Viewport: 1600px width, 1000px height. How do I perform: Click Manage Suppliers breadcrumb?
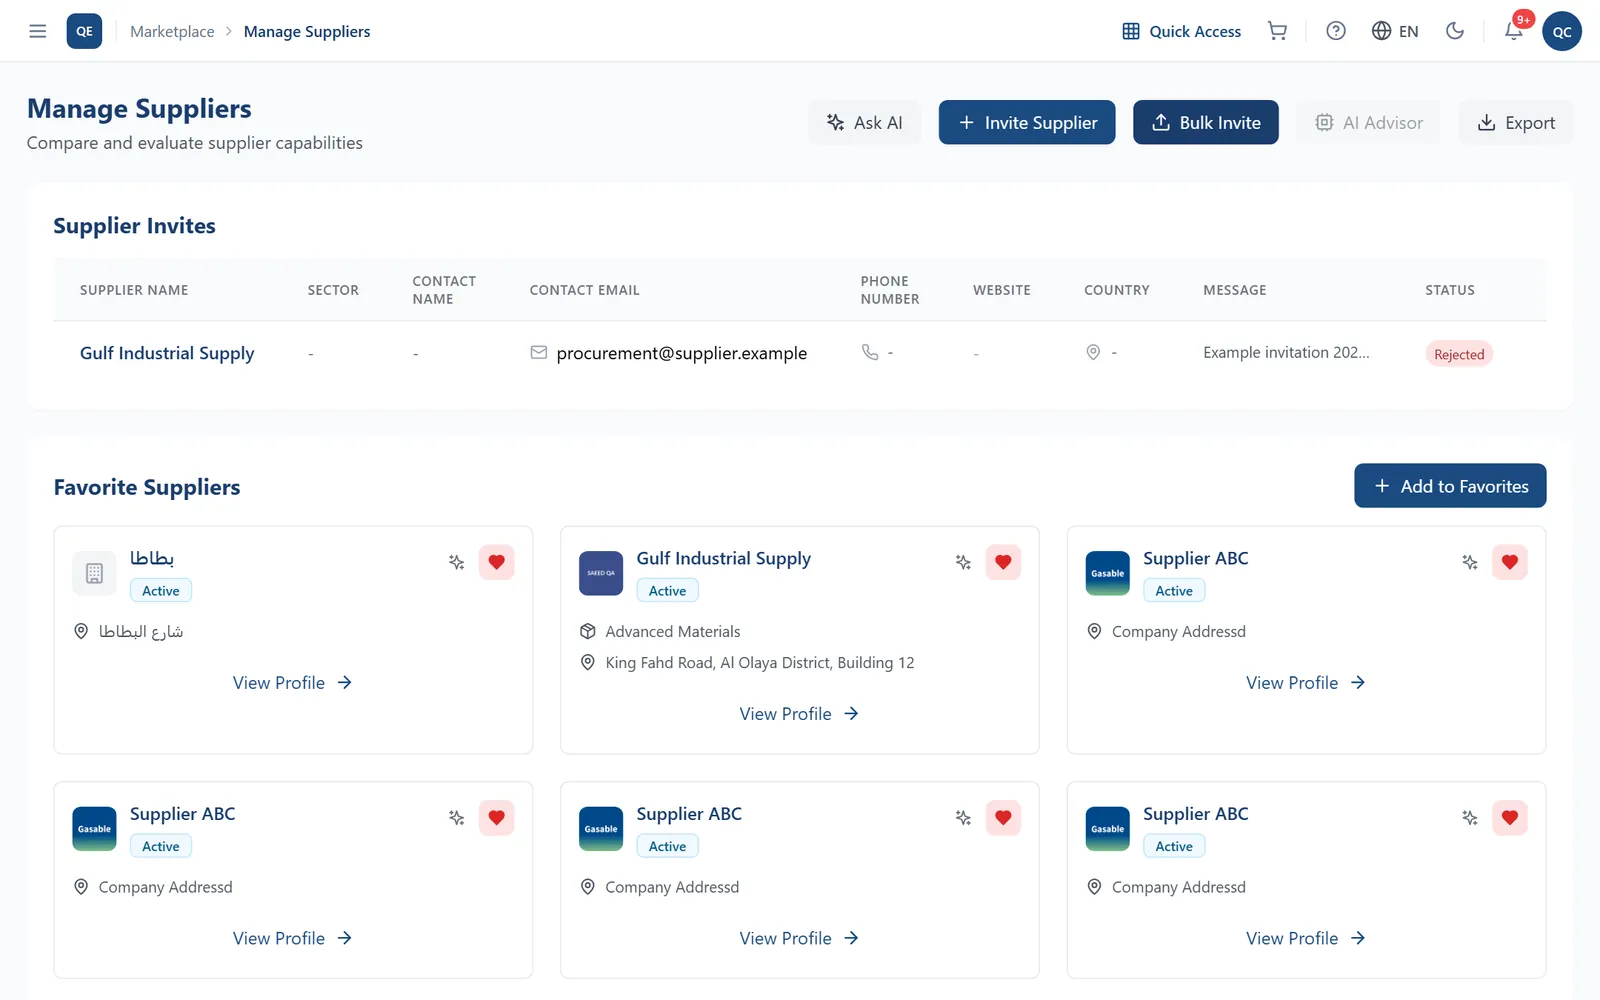(307, 31)
